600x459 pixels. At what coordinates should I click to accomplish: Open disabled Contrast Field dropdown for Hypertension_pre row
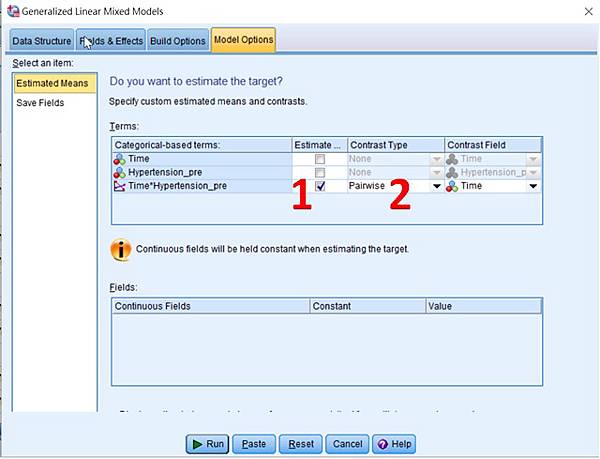click(533, 173)
